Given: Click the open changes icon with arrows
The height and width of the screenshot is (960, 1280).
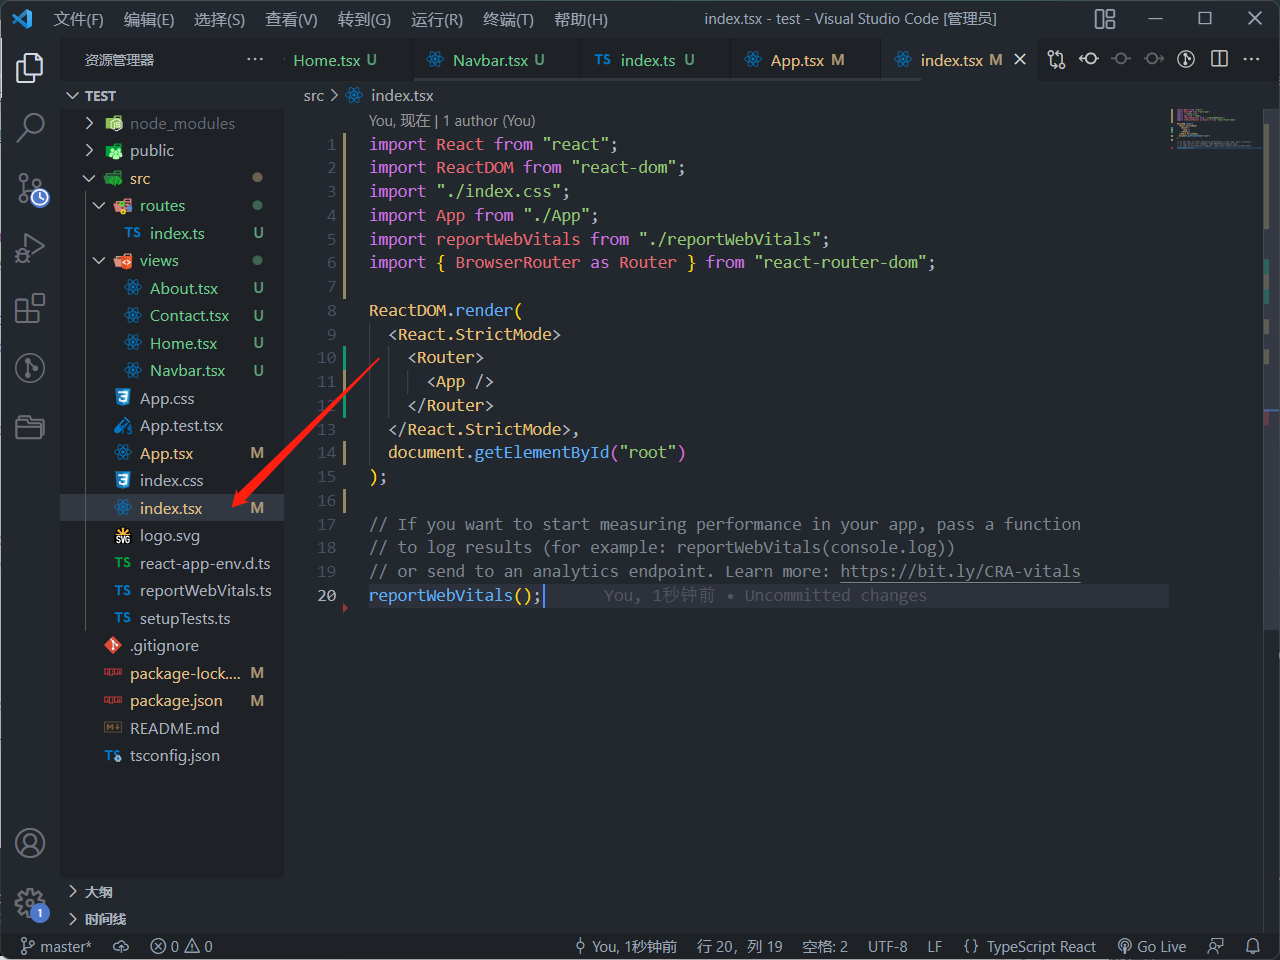Looking at the screenshot, I should (1089, 59).
